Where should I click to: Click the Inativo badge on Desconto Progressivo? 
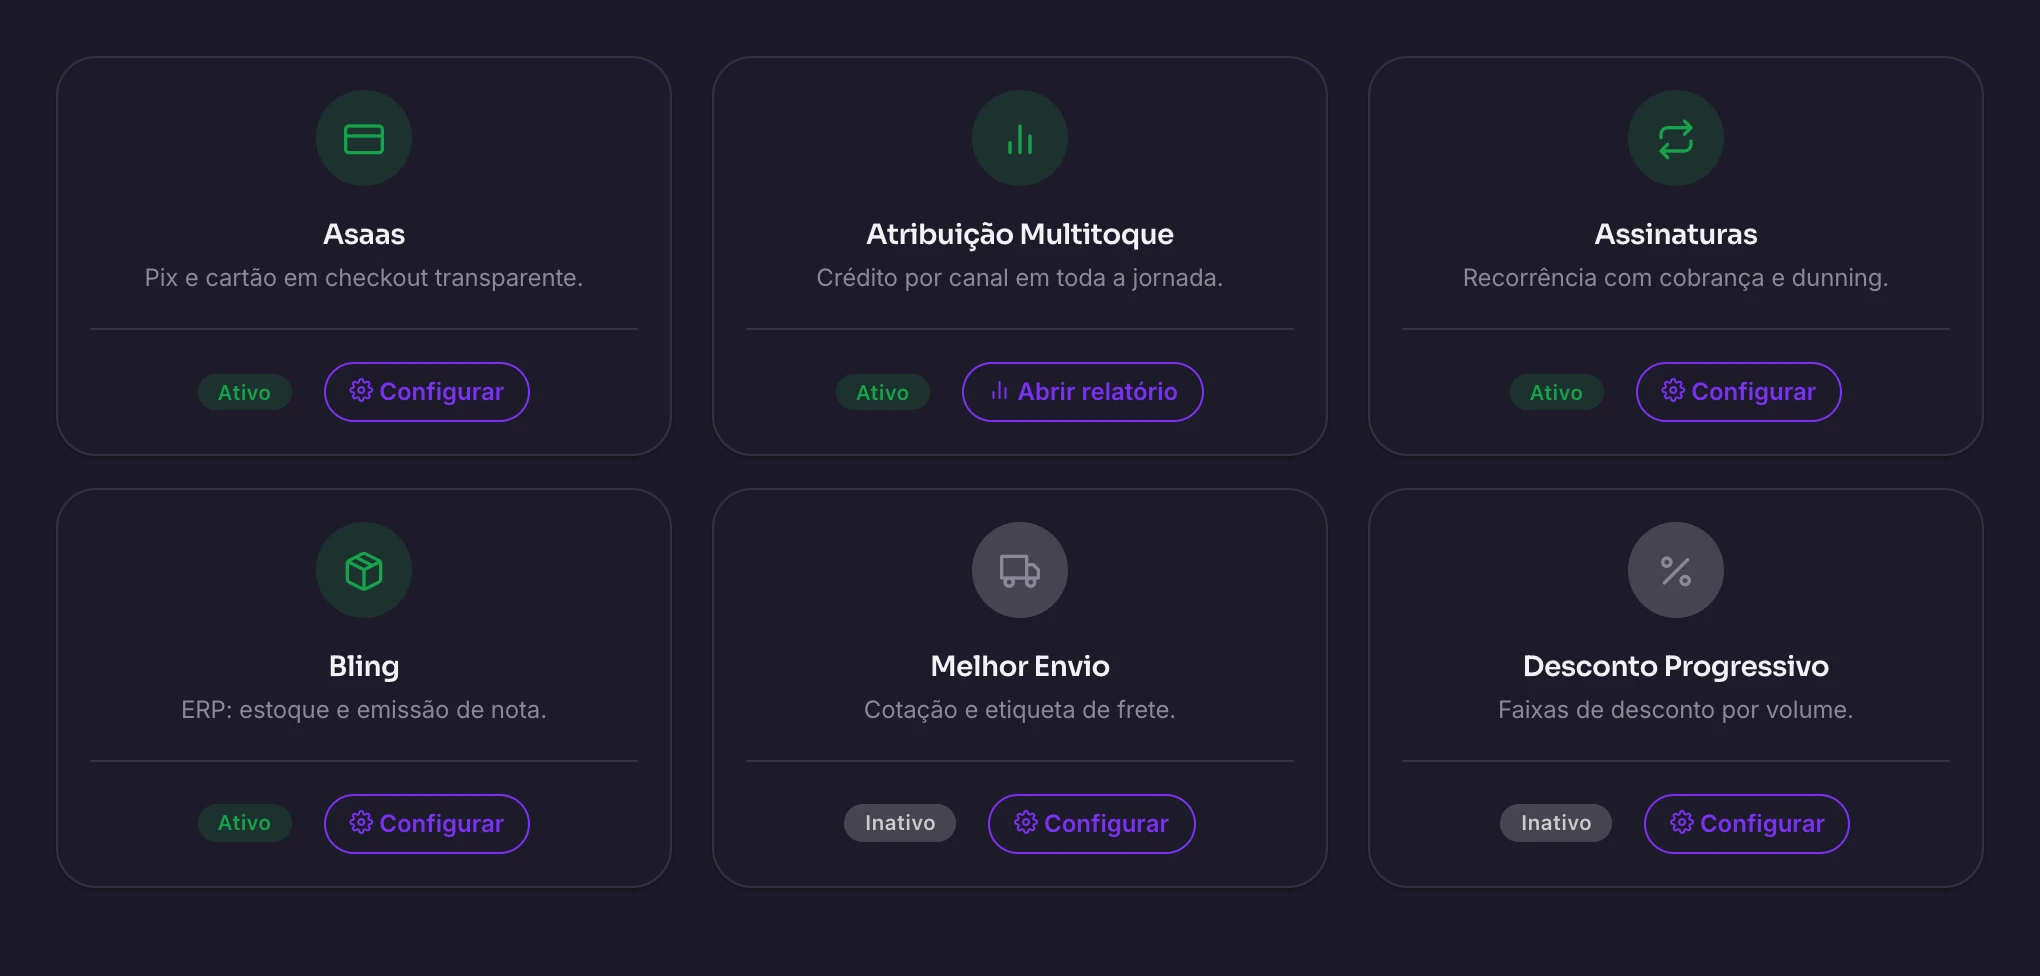pyautogui.click(x=1556, y=823)
